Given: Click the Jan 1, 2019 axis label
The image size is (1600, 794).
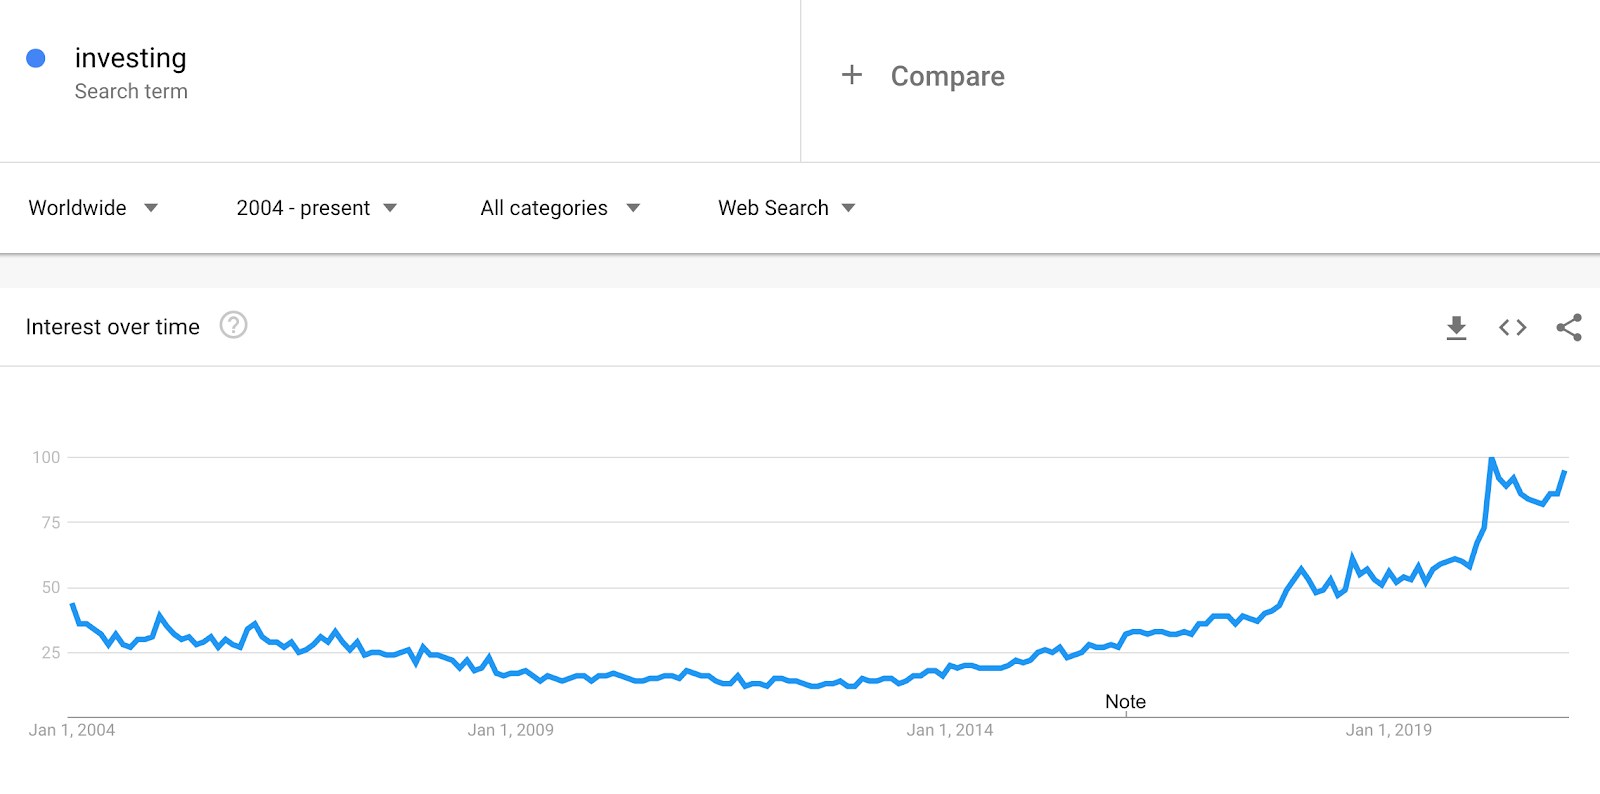Looking at the screenshot, I should [x=1389, y=730].
